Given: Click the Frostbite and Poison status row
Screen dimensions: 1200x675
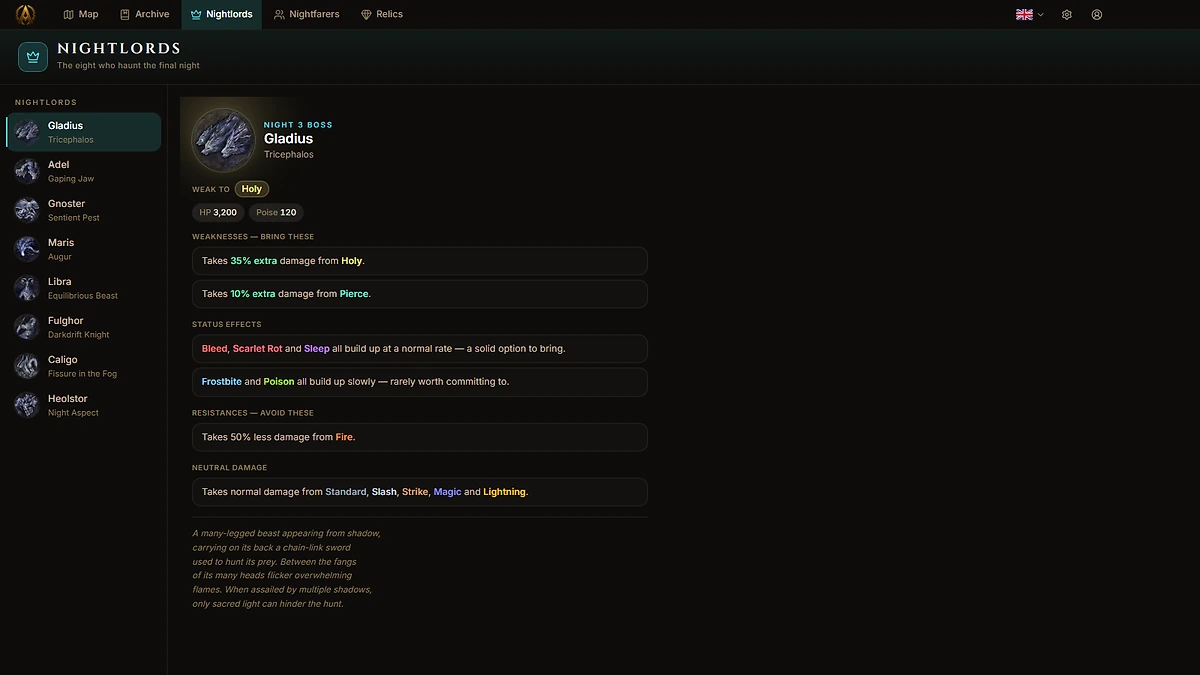Looking at the screenshot, I should [420, 382].
